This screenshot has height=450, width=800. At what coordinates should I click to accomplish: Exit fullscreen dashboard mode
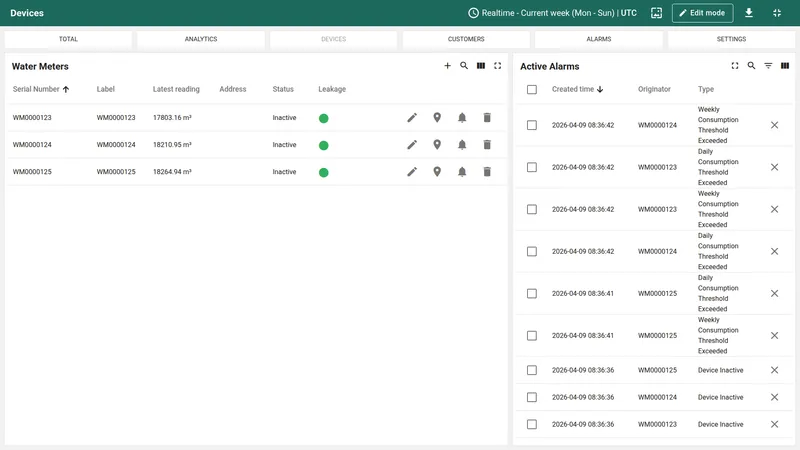[777, 13]
